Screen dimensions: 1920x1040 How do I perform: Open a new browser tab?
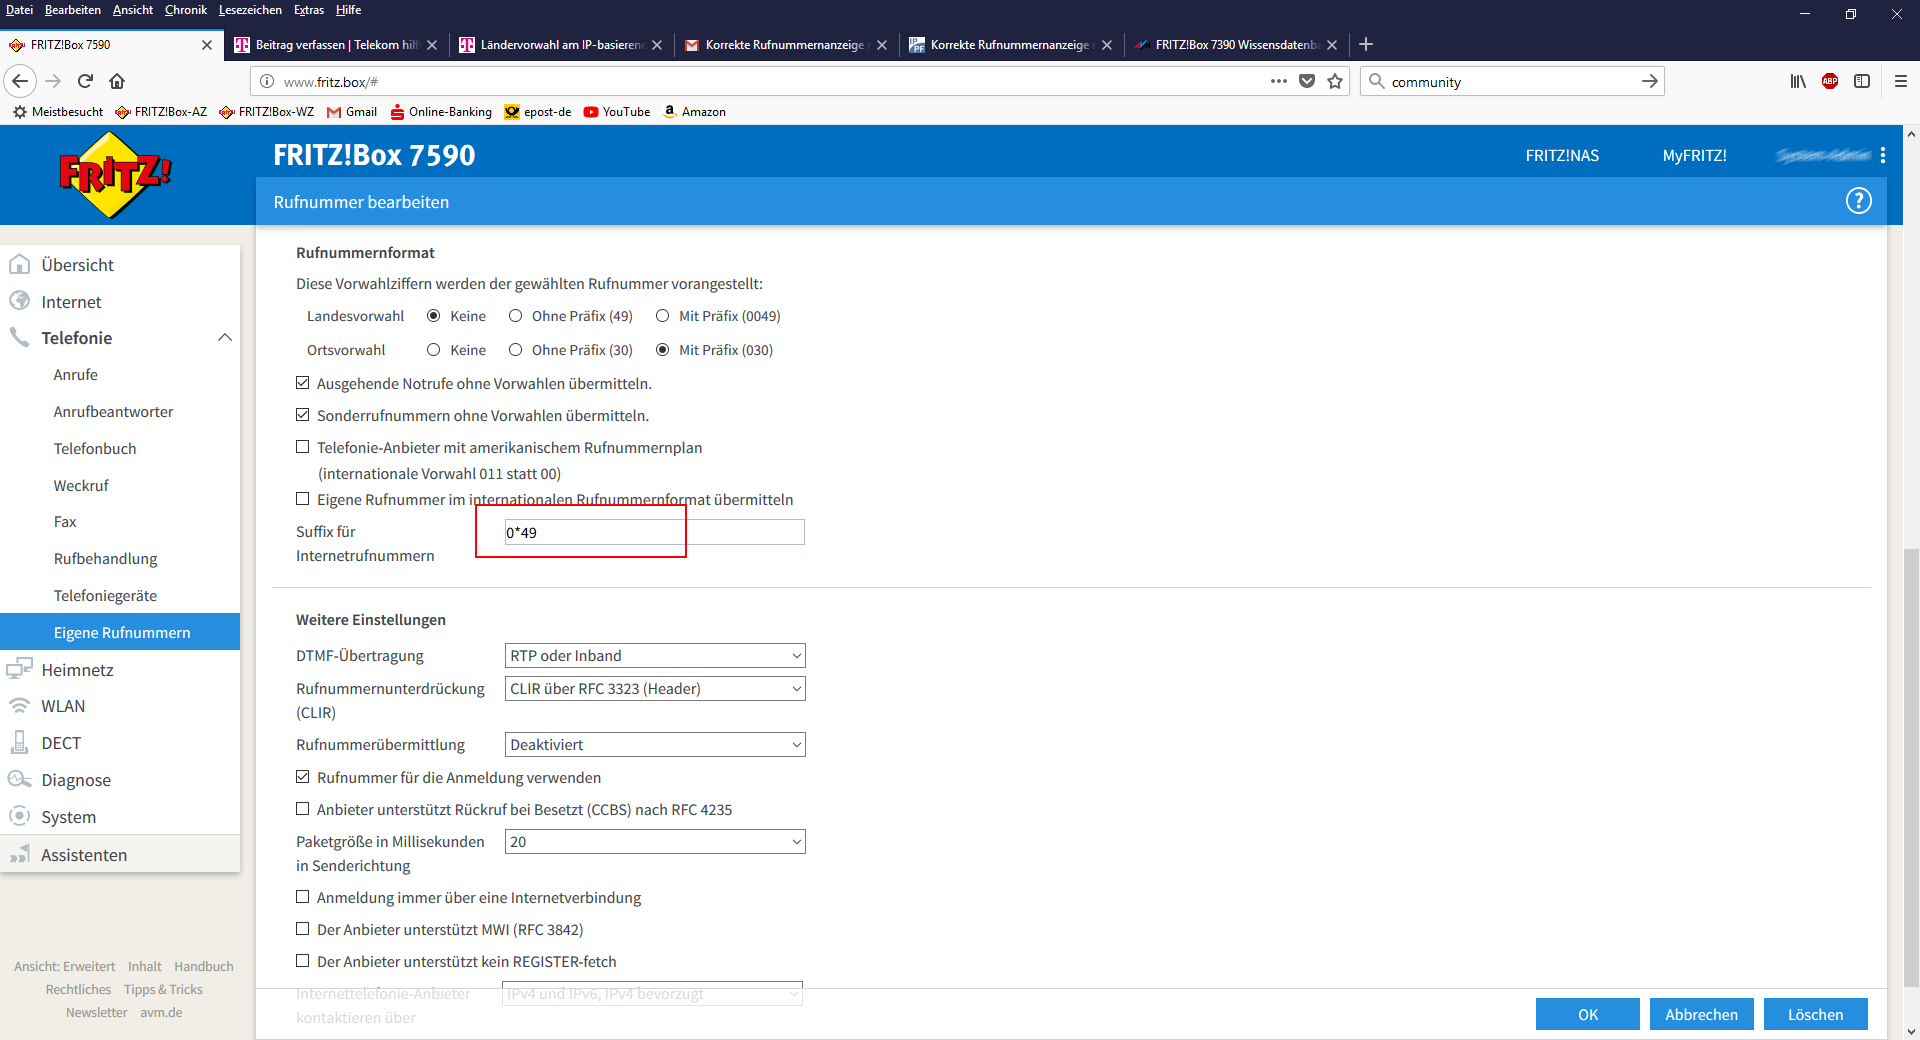(x=1366, y=44)
